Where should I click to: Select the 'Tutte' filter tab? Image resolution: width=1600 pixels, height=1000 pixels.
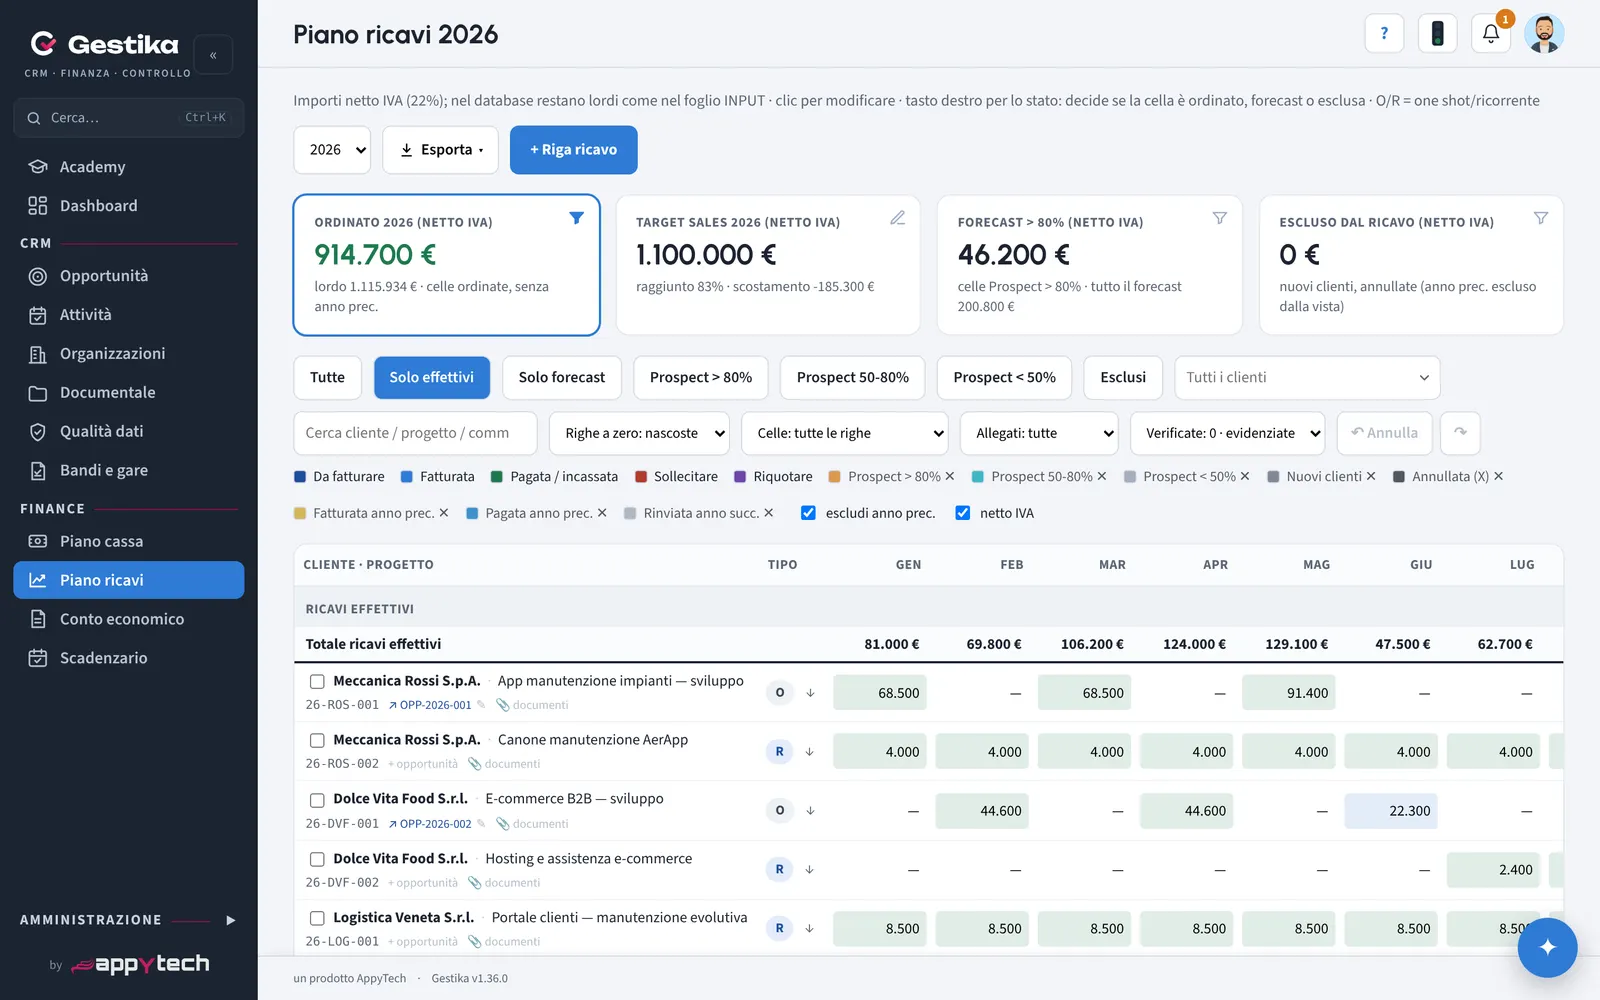tap(327, 377)
